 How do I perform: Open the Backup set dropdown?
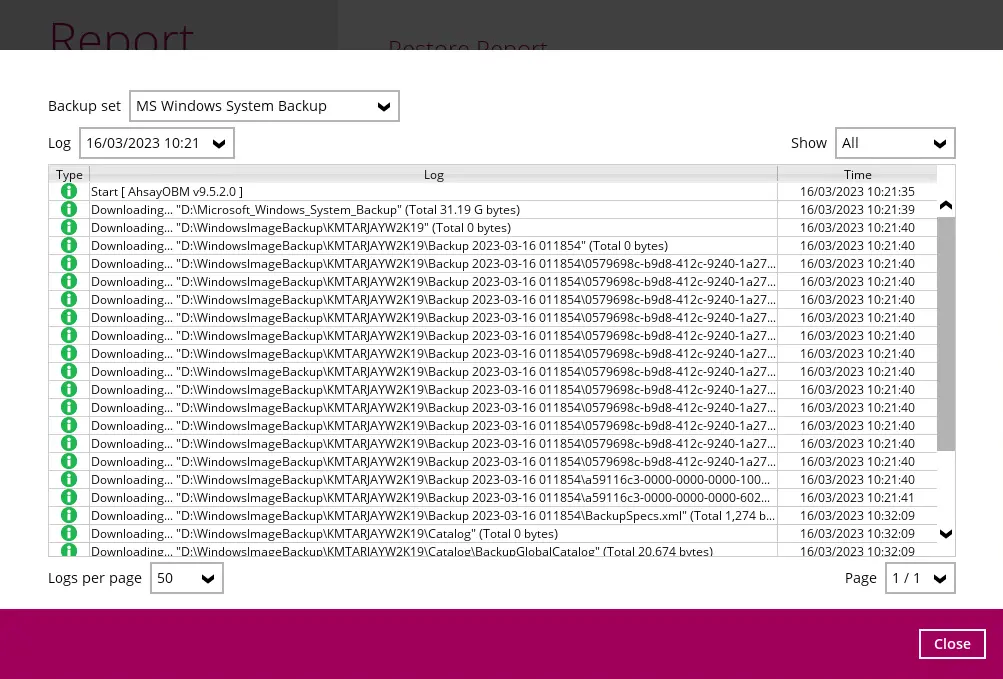click(x=264, y=106)
